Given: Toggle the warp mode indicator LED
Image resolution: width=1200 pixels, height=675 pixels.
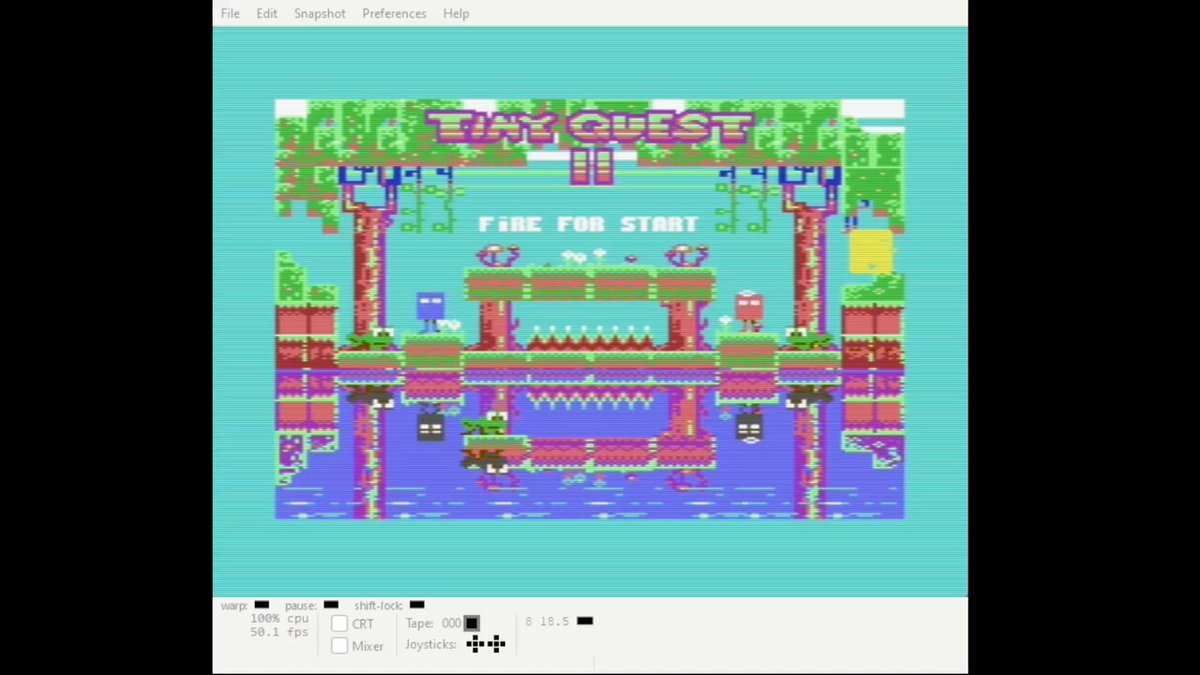Looking at the screenshot, I should click(x=262, y=605).
